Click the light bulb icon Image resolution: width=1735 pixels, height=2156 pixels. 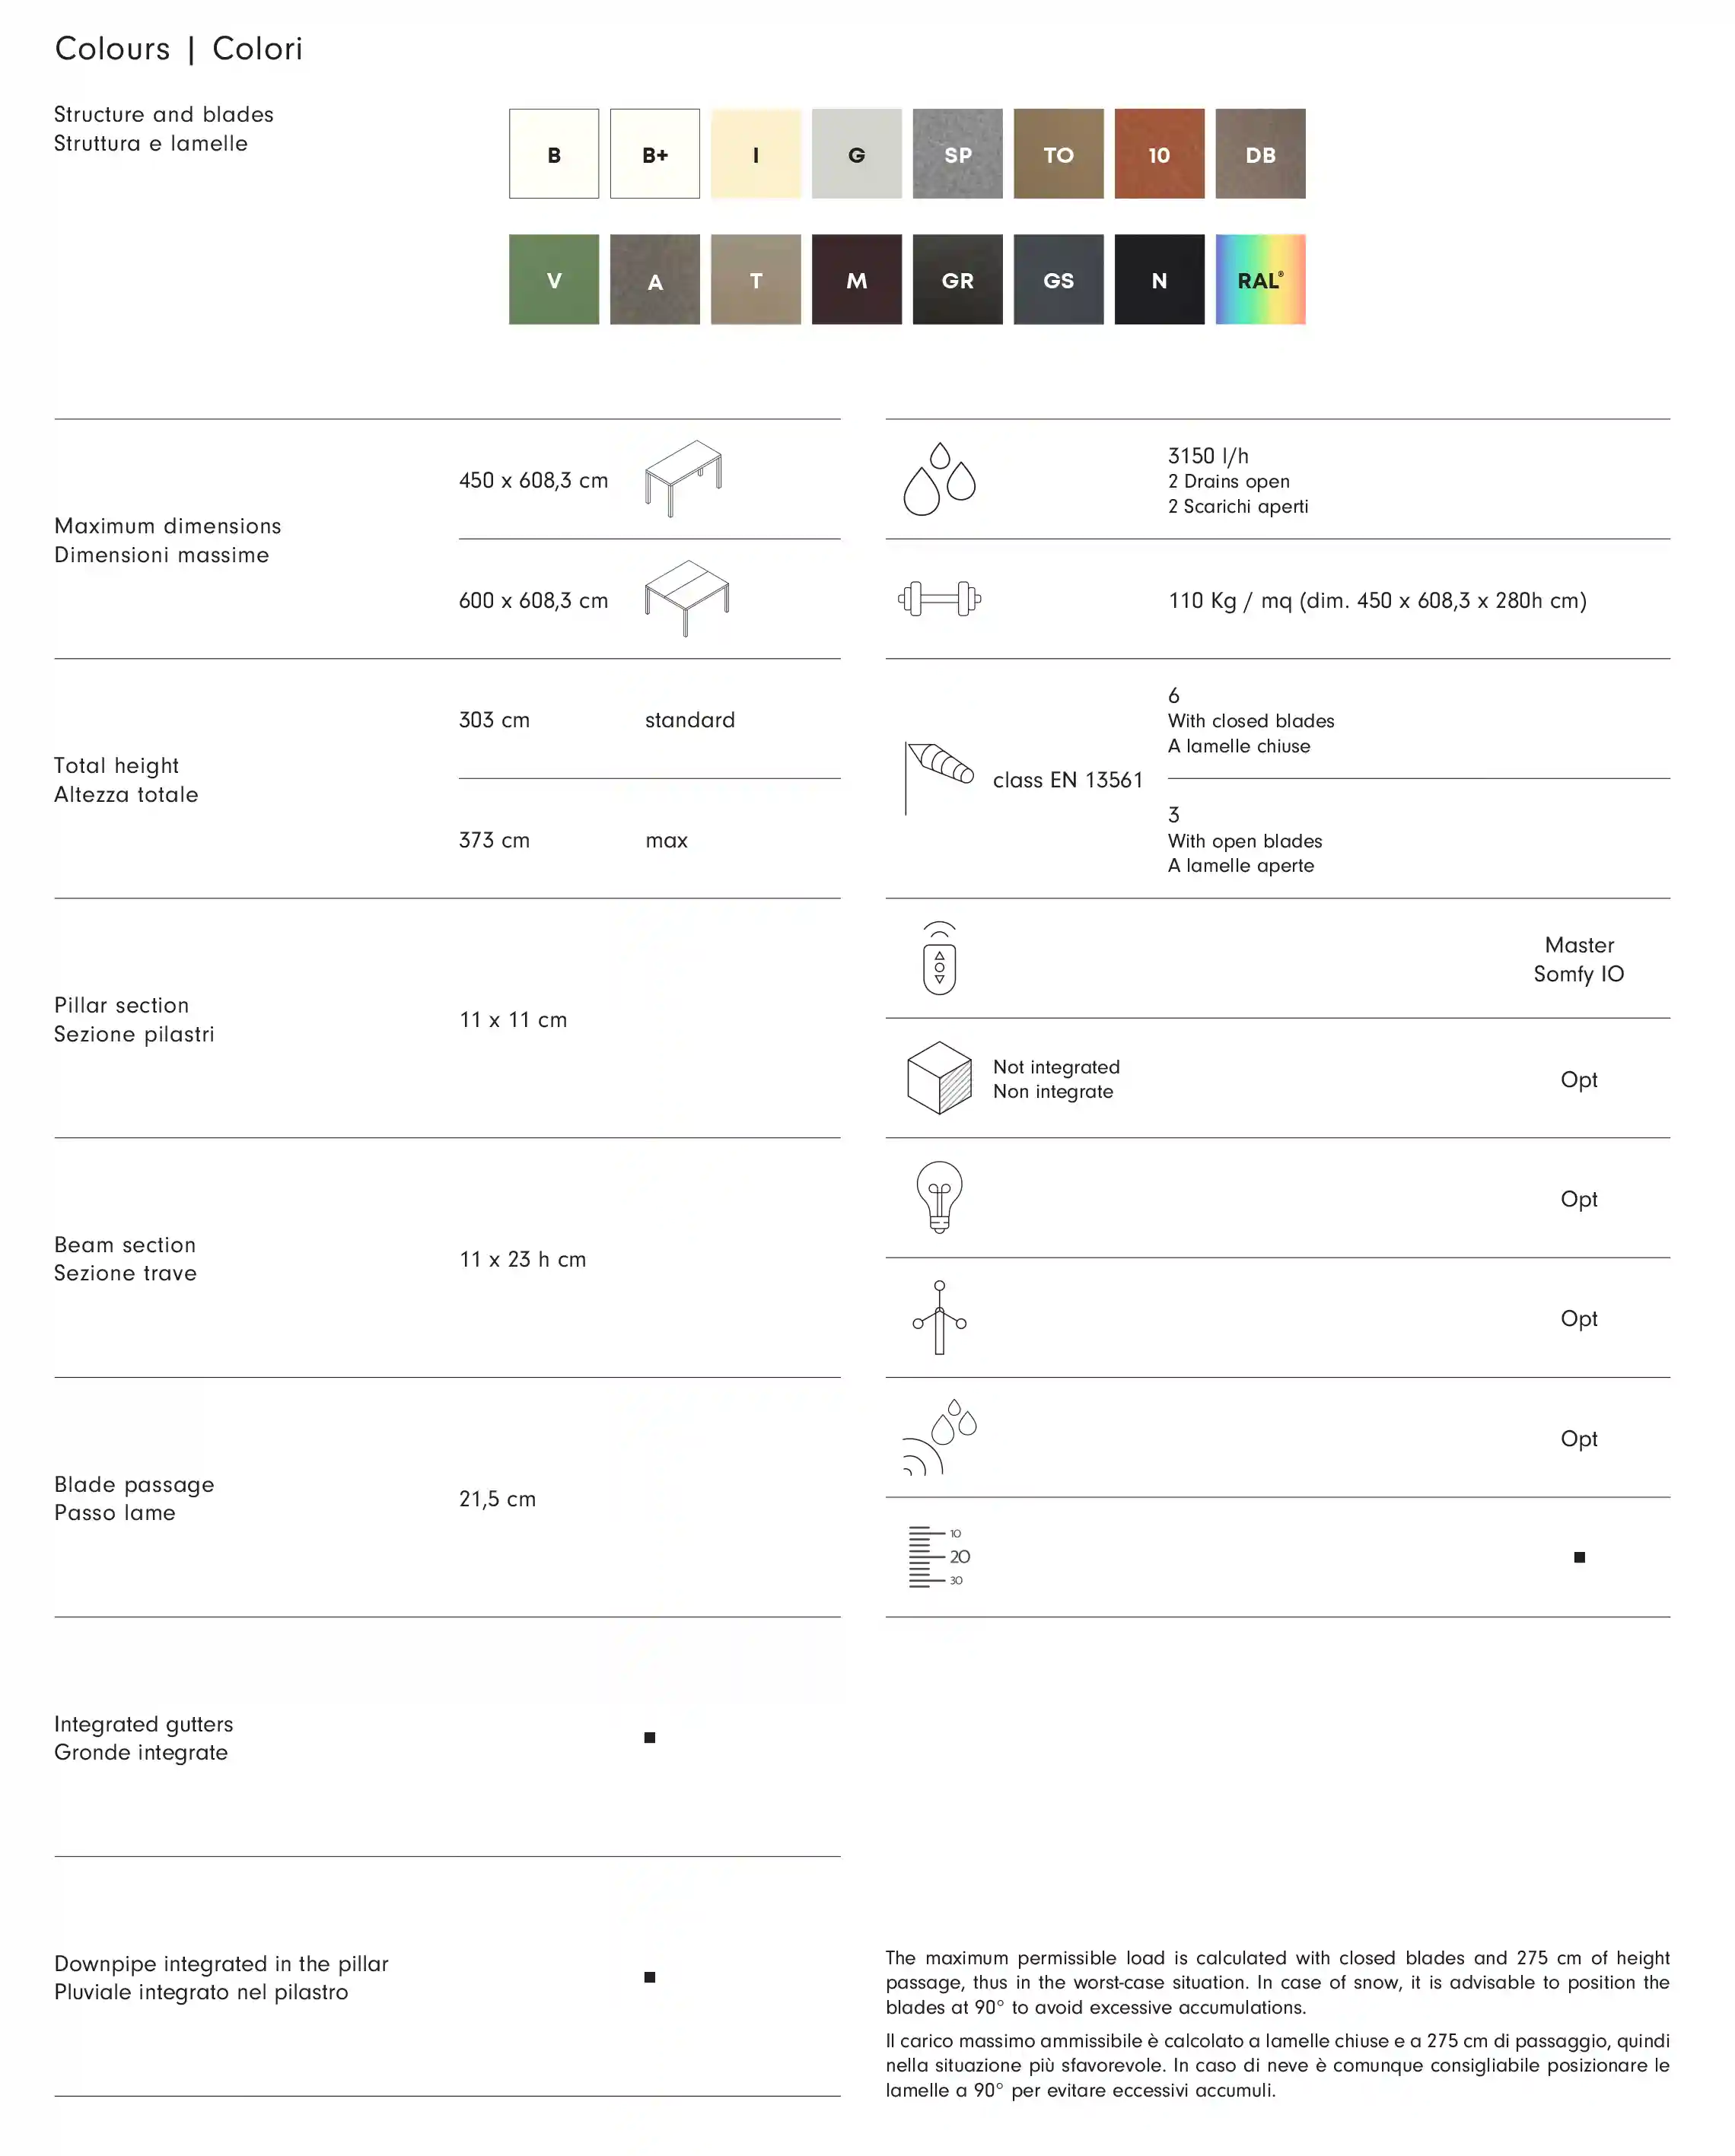pyautogui.click(x=939, y=1197)
